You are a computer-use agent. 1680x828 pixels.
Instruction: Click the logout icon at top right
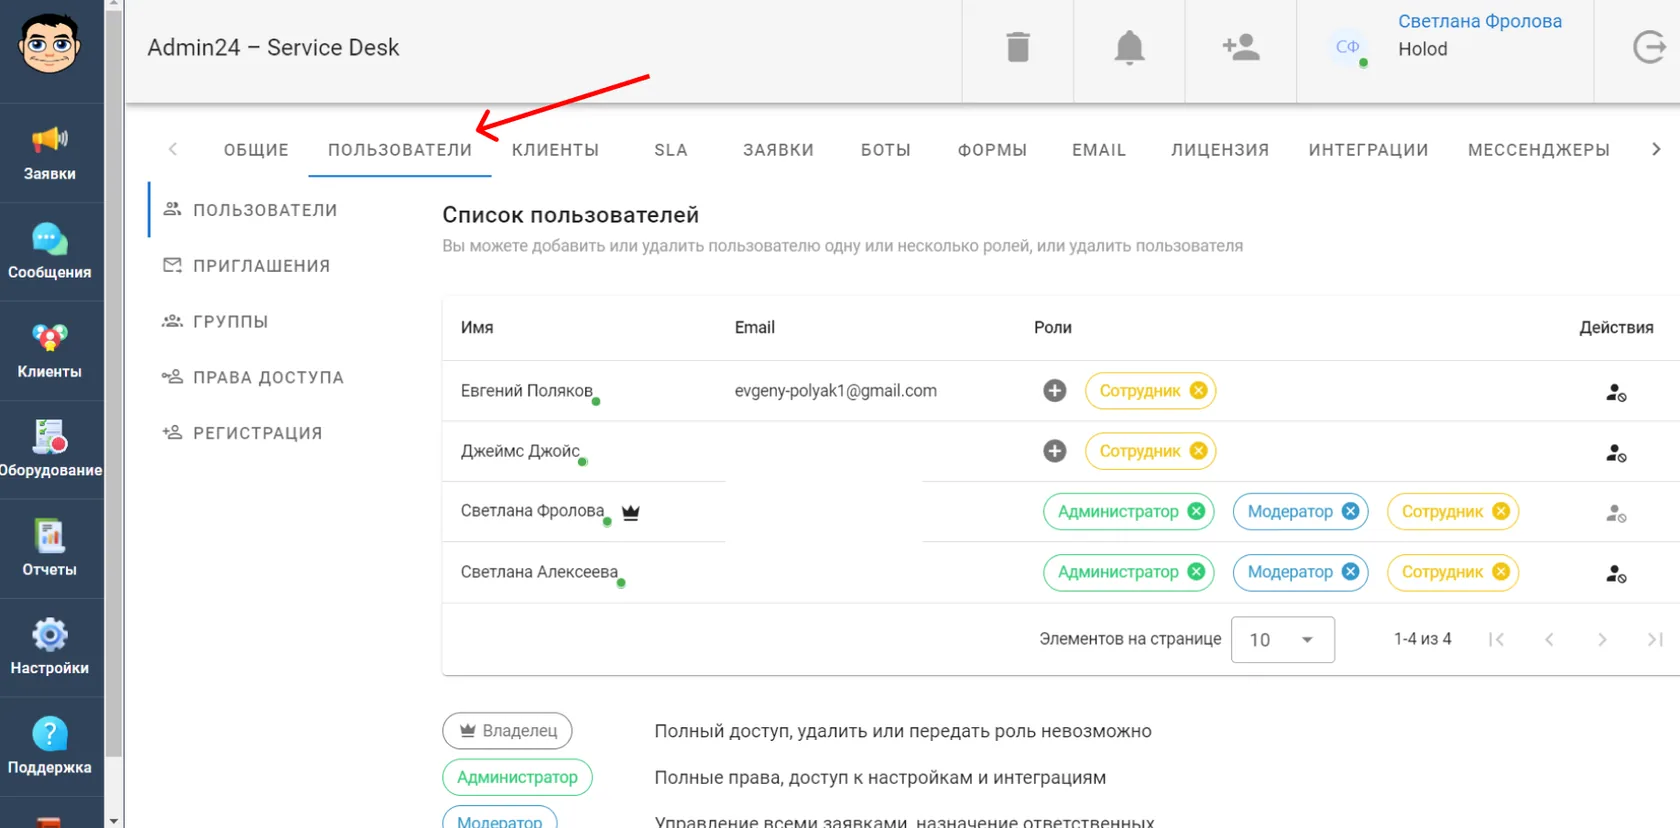[x=1649, y=47]
